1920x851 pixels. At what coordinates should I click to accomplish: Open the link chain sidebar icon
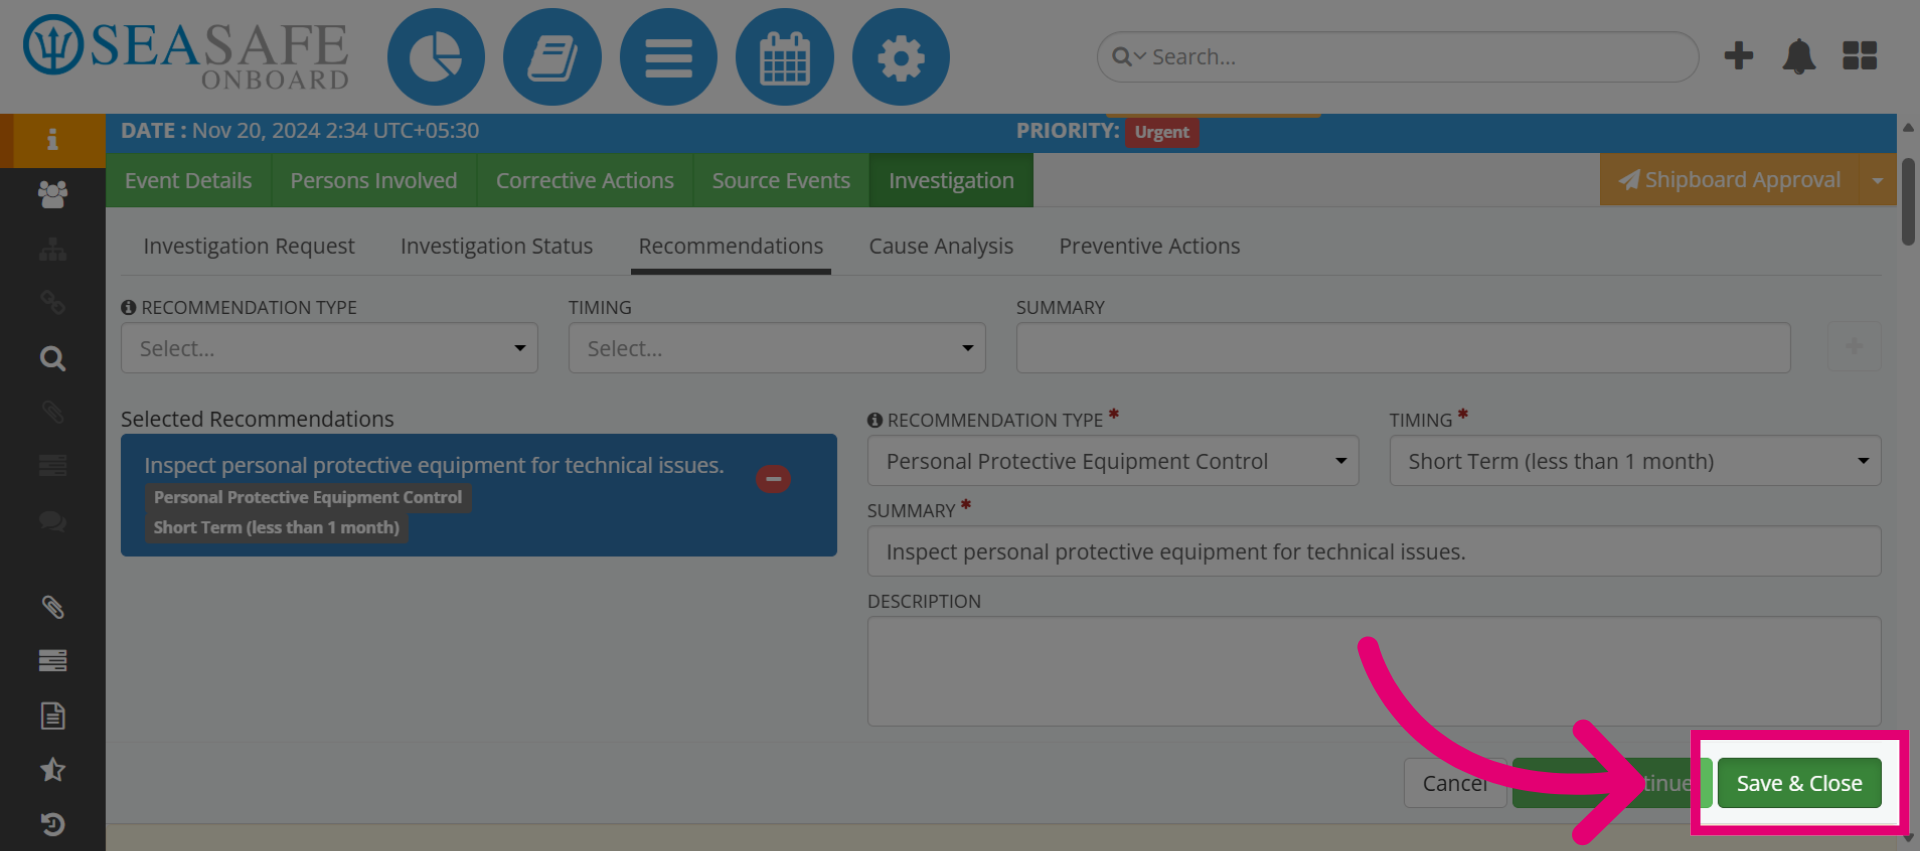tap(52, 303)
